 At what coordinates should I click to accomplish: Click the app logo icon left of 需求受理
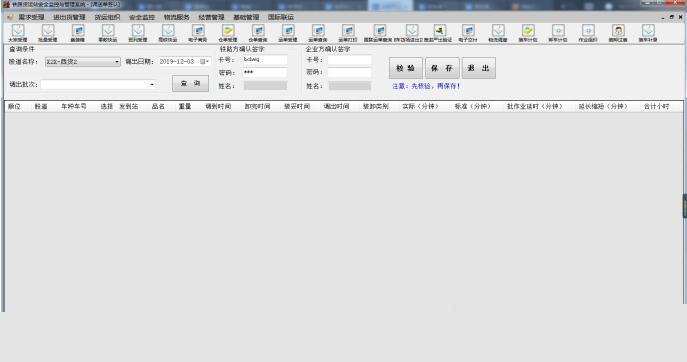[10, 17]
